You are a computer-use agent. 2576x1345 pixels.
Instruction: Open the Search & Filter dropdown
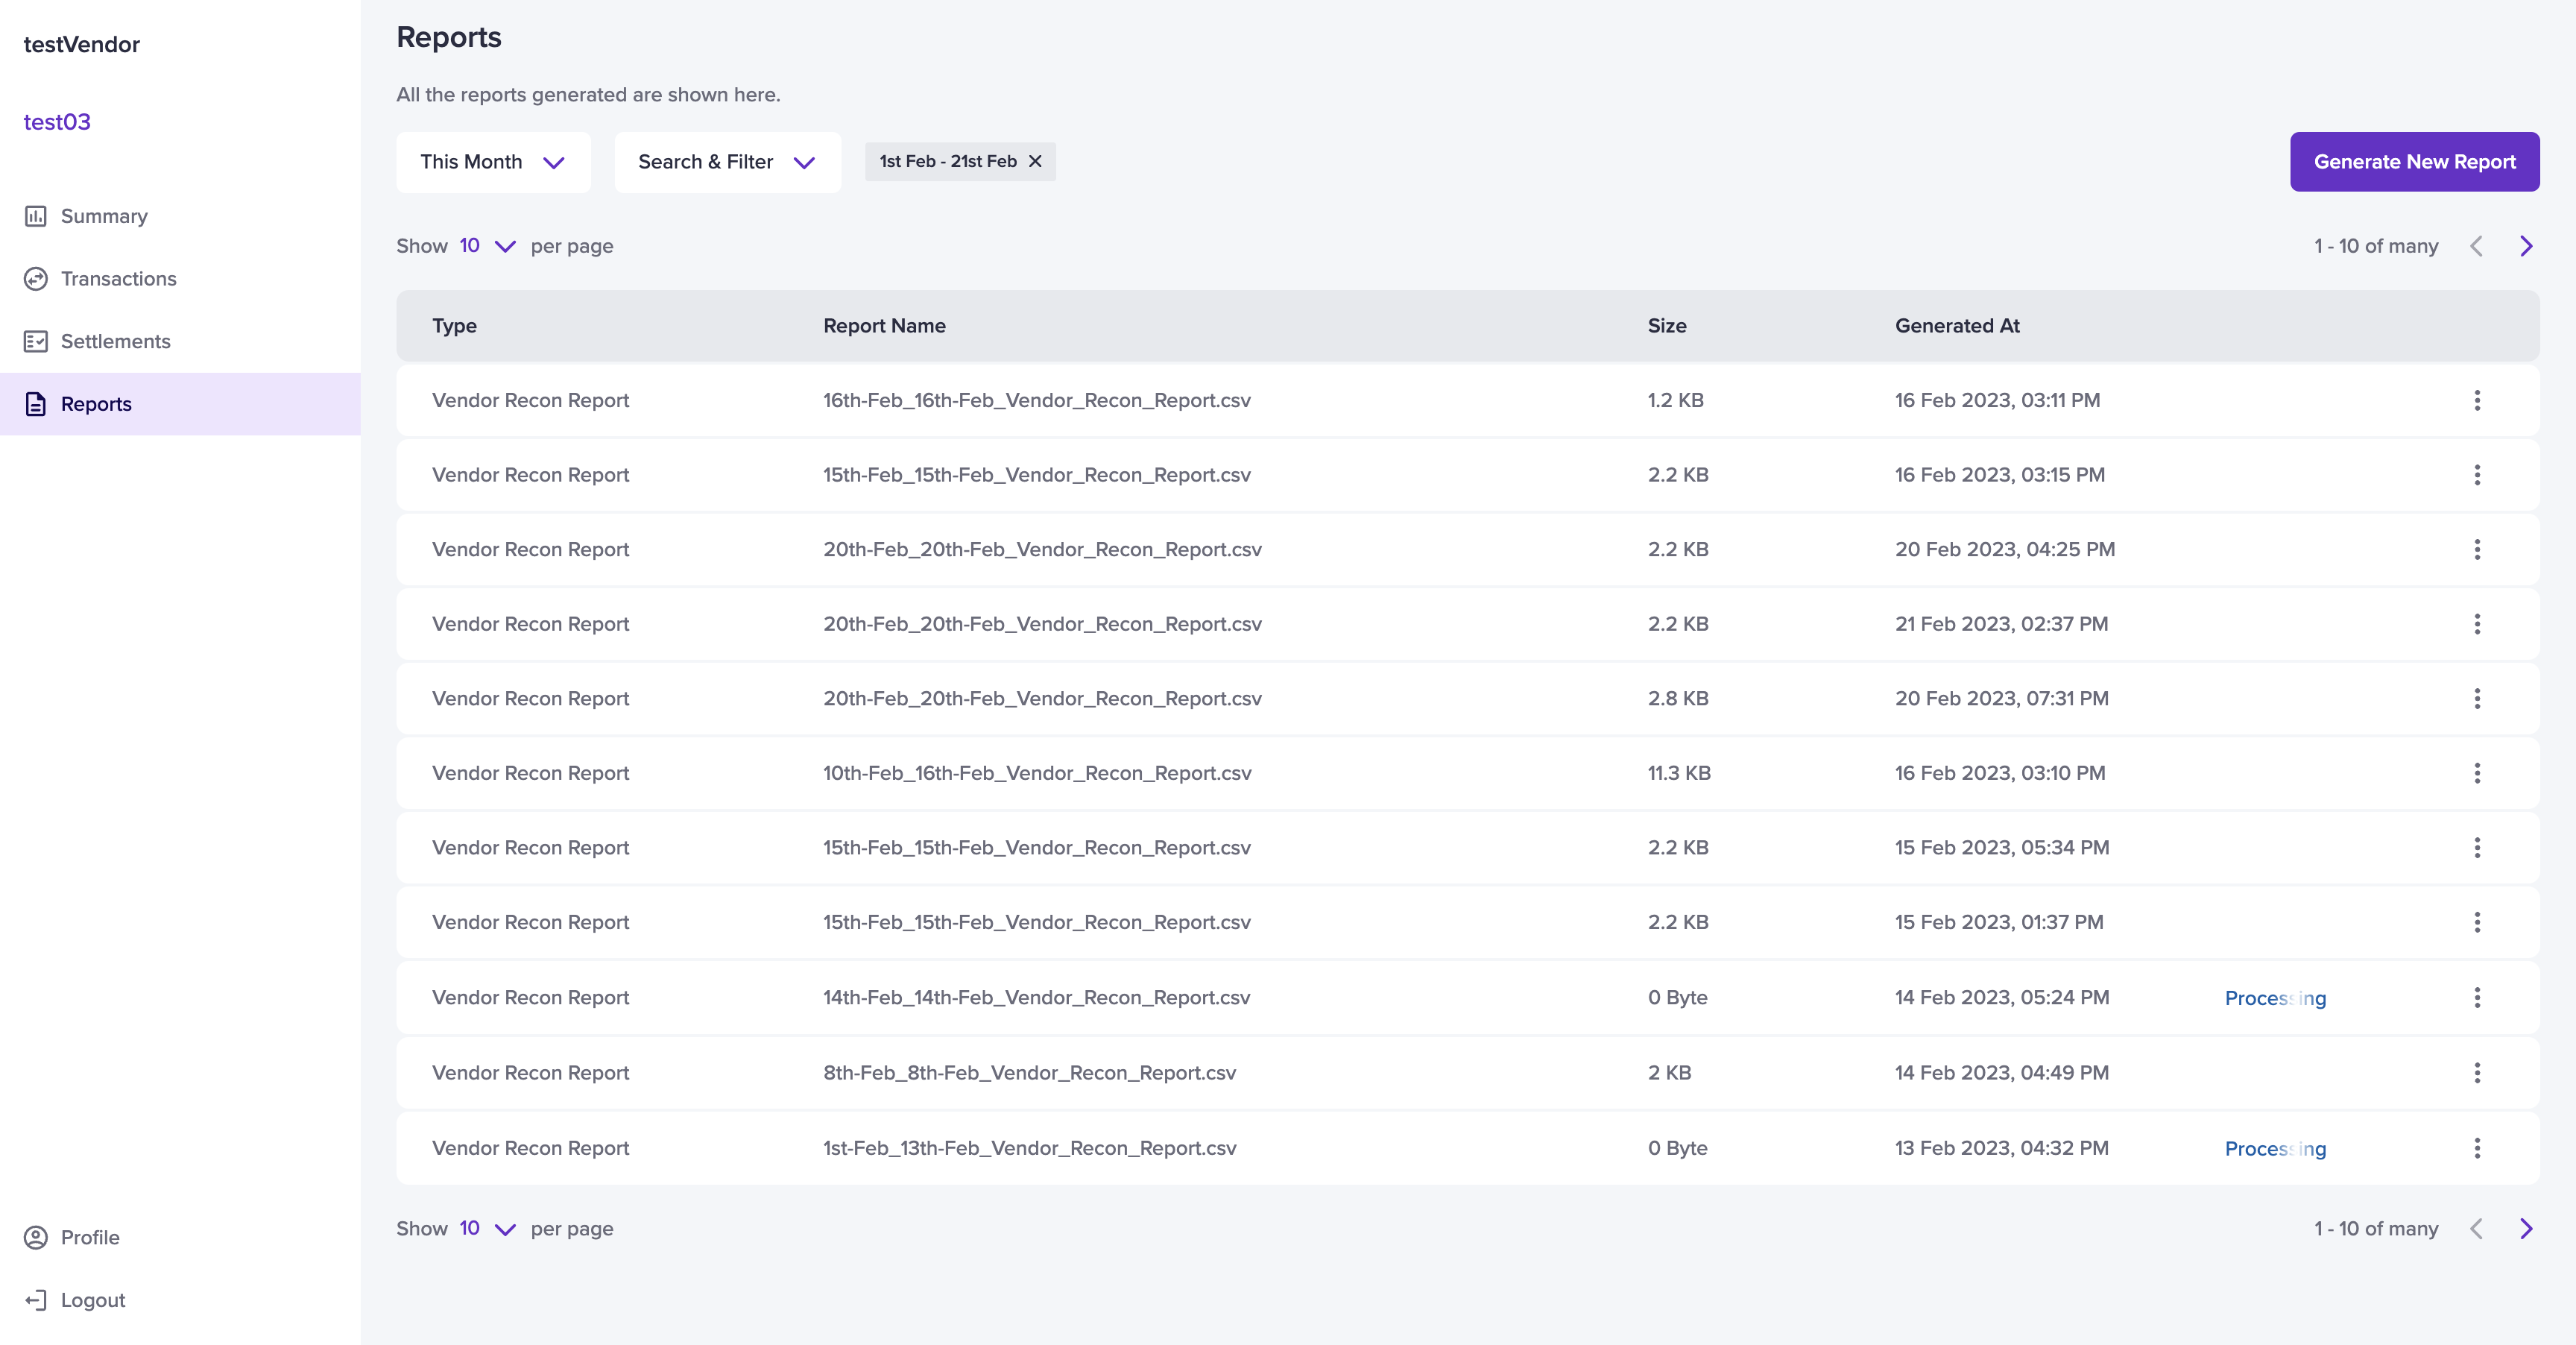pos(727,162)
